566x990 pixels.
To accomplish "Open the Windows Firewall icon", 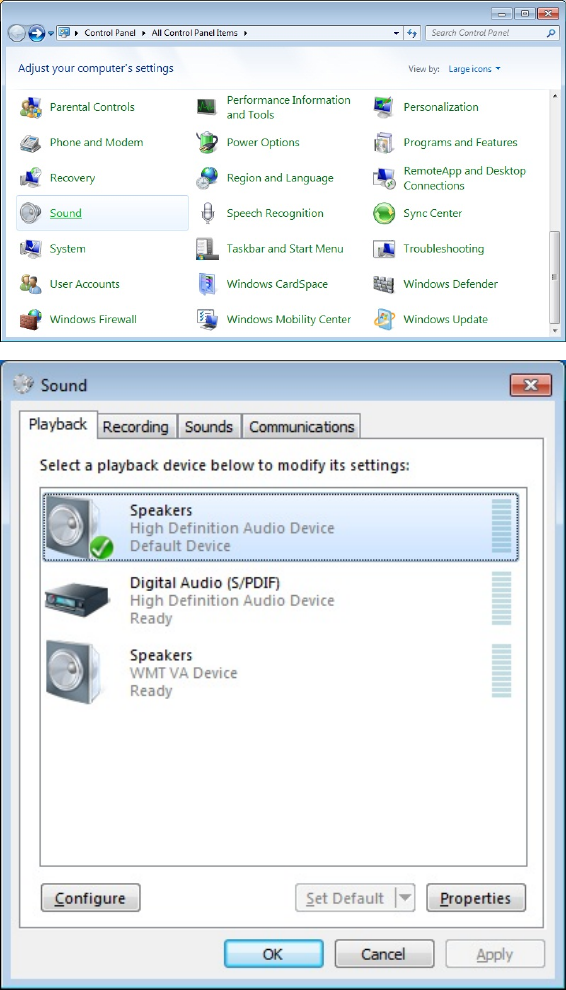I will (x=30, y=319).
